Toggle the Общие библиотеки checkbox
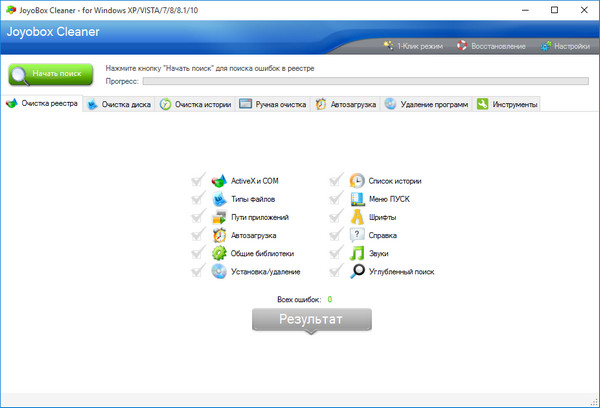This screenshot has width=600, height=408. pyautogui.click(x=198, y=252)
